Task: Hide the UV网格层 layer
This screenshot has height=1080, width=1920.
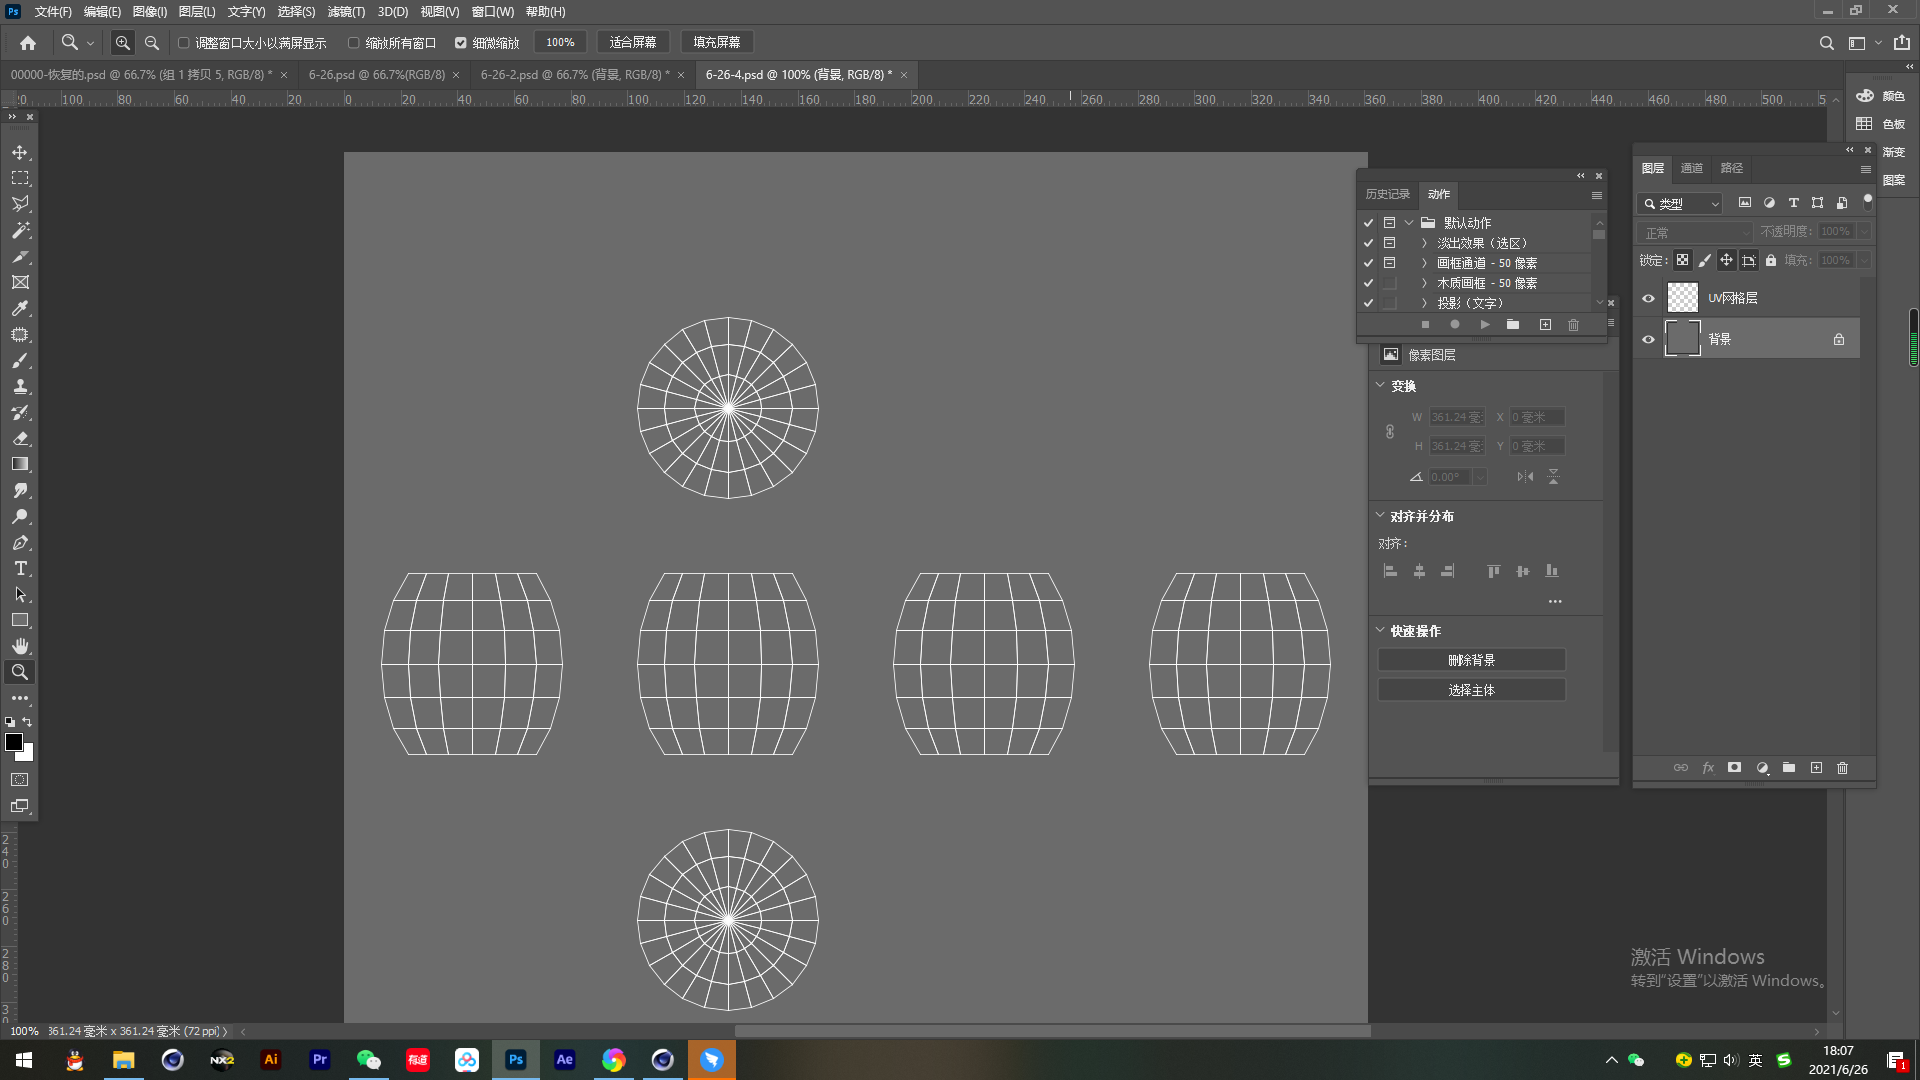Action: pos(1648,298)
